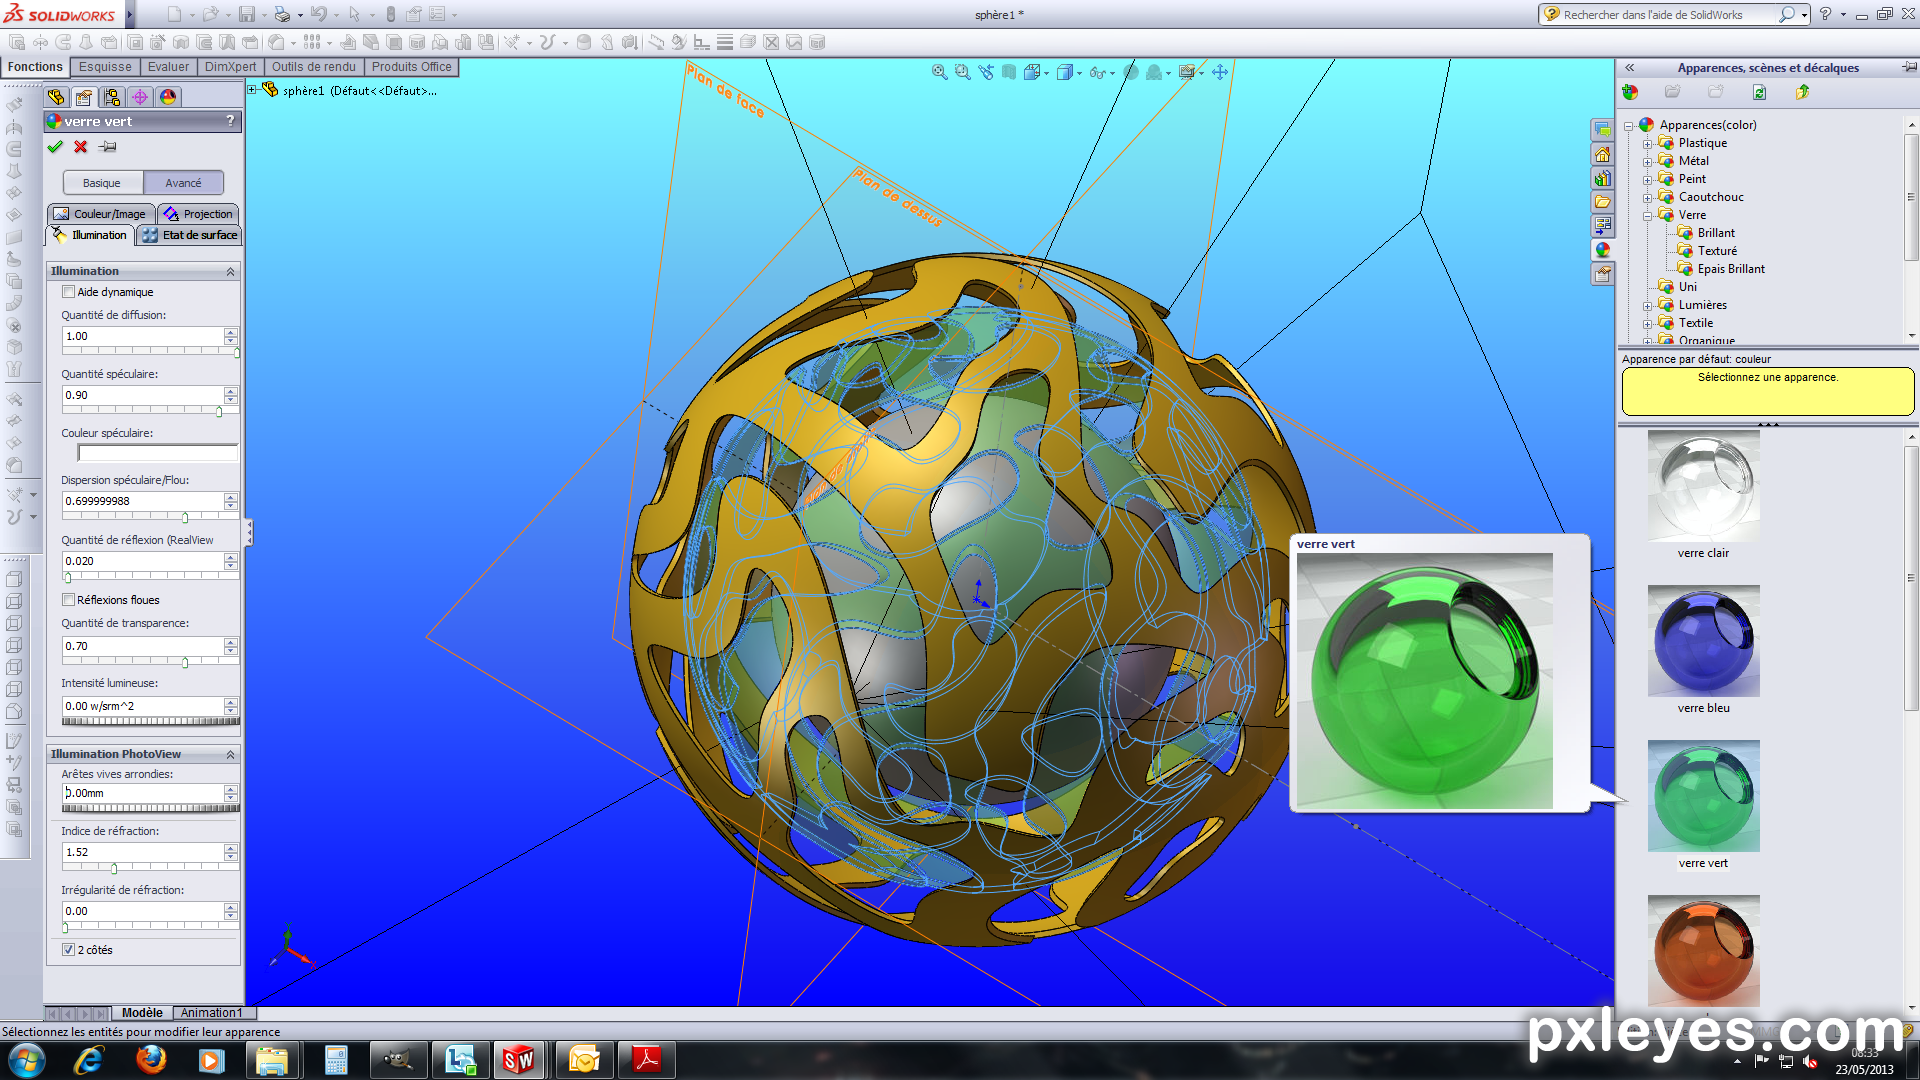The width and height of the screenshot is (1920, 1080).
Task: Enable the Aide dynamique checkbox
Action: [68, 292]
